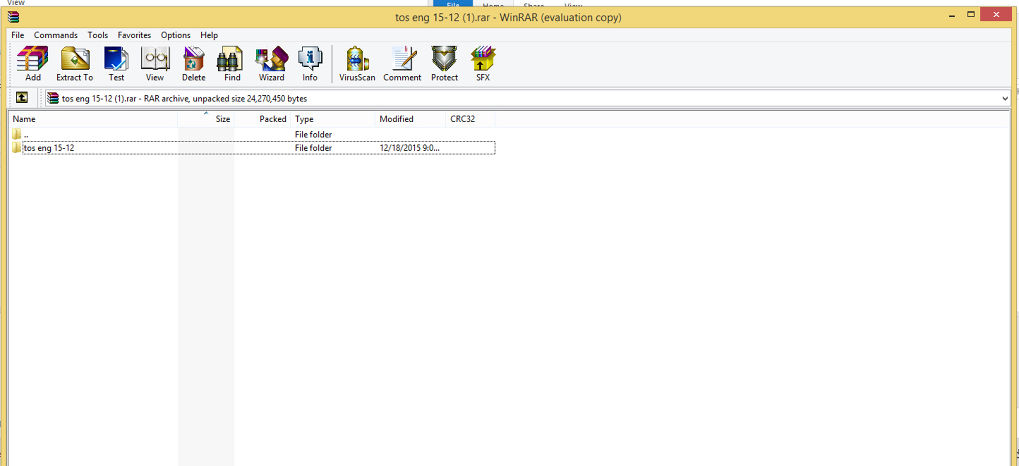
Task: Start VirusScan on the archive
Action: click(x=357, y=63)
